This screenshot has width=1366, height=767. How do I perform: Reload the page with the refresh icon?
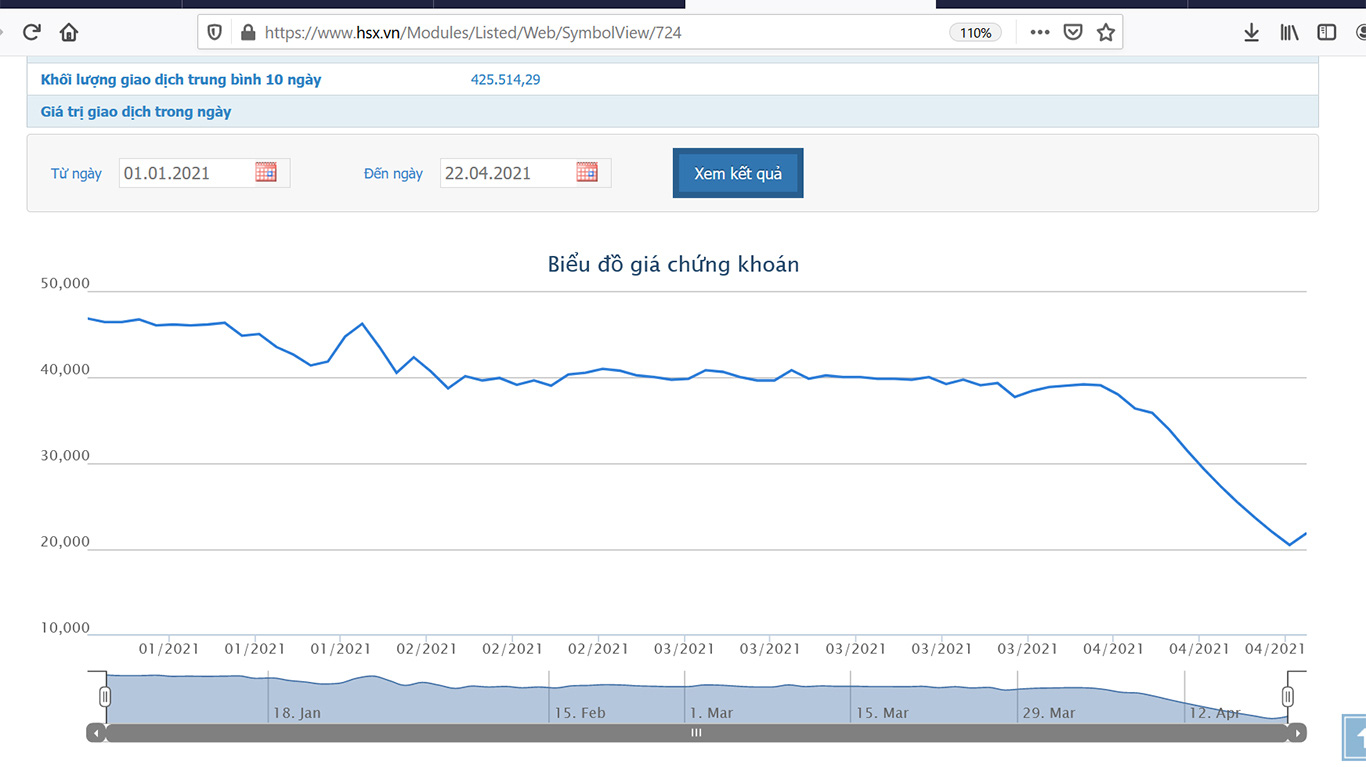pyautogui.click(x=32, y=32)
